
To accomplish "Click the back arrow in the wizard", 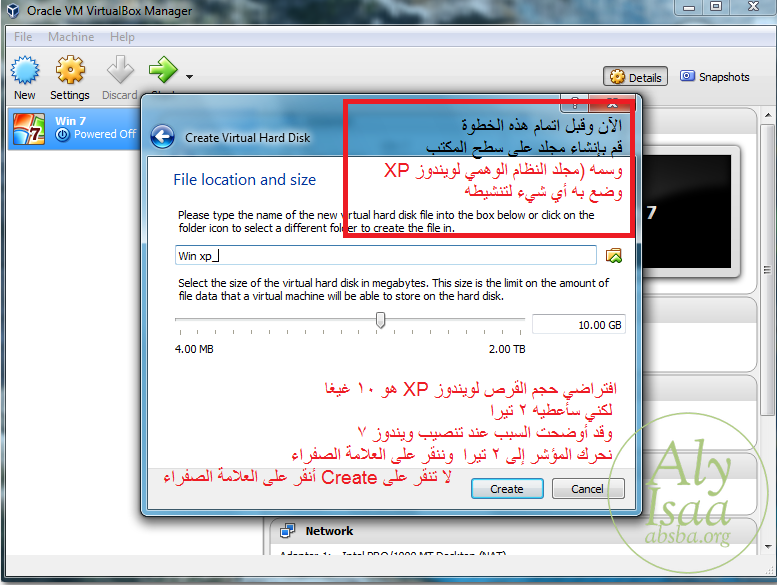I will (x=163, y=138).
